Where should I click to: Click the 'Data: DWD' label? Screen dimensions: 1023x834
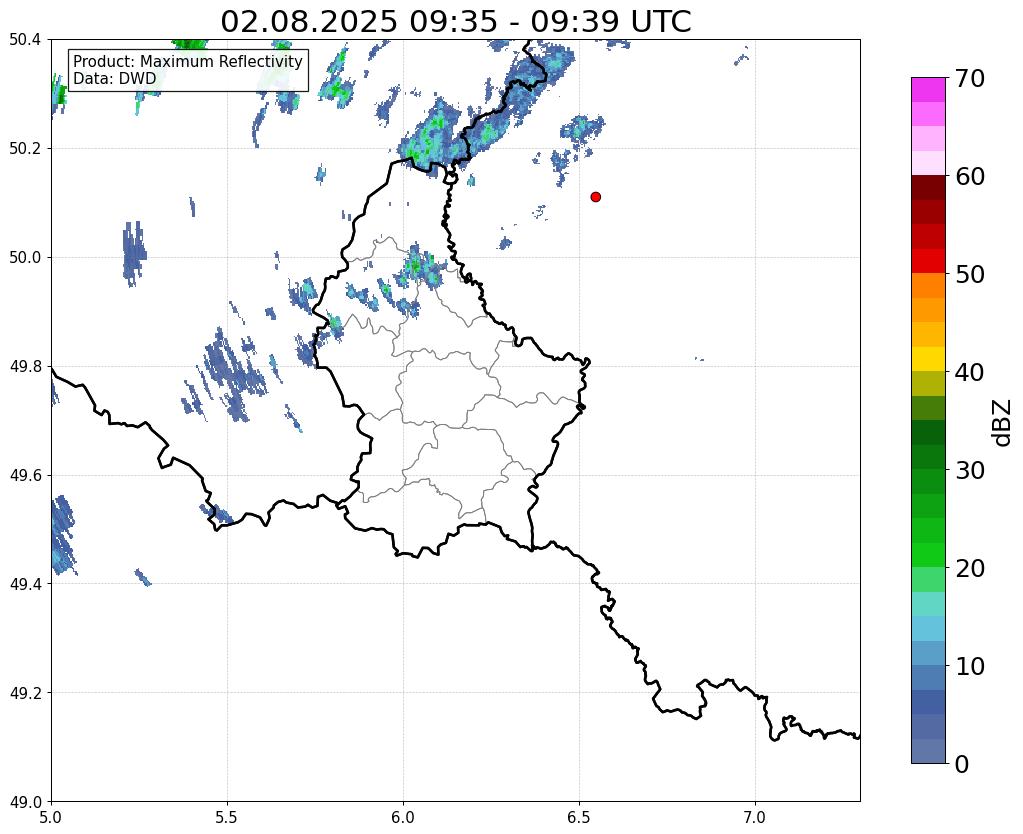pyautogui.click(x=115, y=79)
